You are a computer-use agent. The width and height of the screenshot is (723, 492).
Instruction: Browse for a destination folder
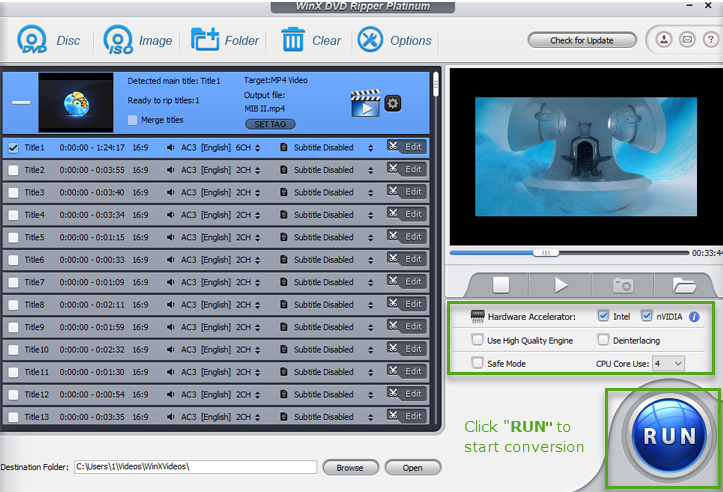click(350, 468)
